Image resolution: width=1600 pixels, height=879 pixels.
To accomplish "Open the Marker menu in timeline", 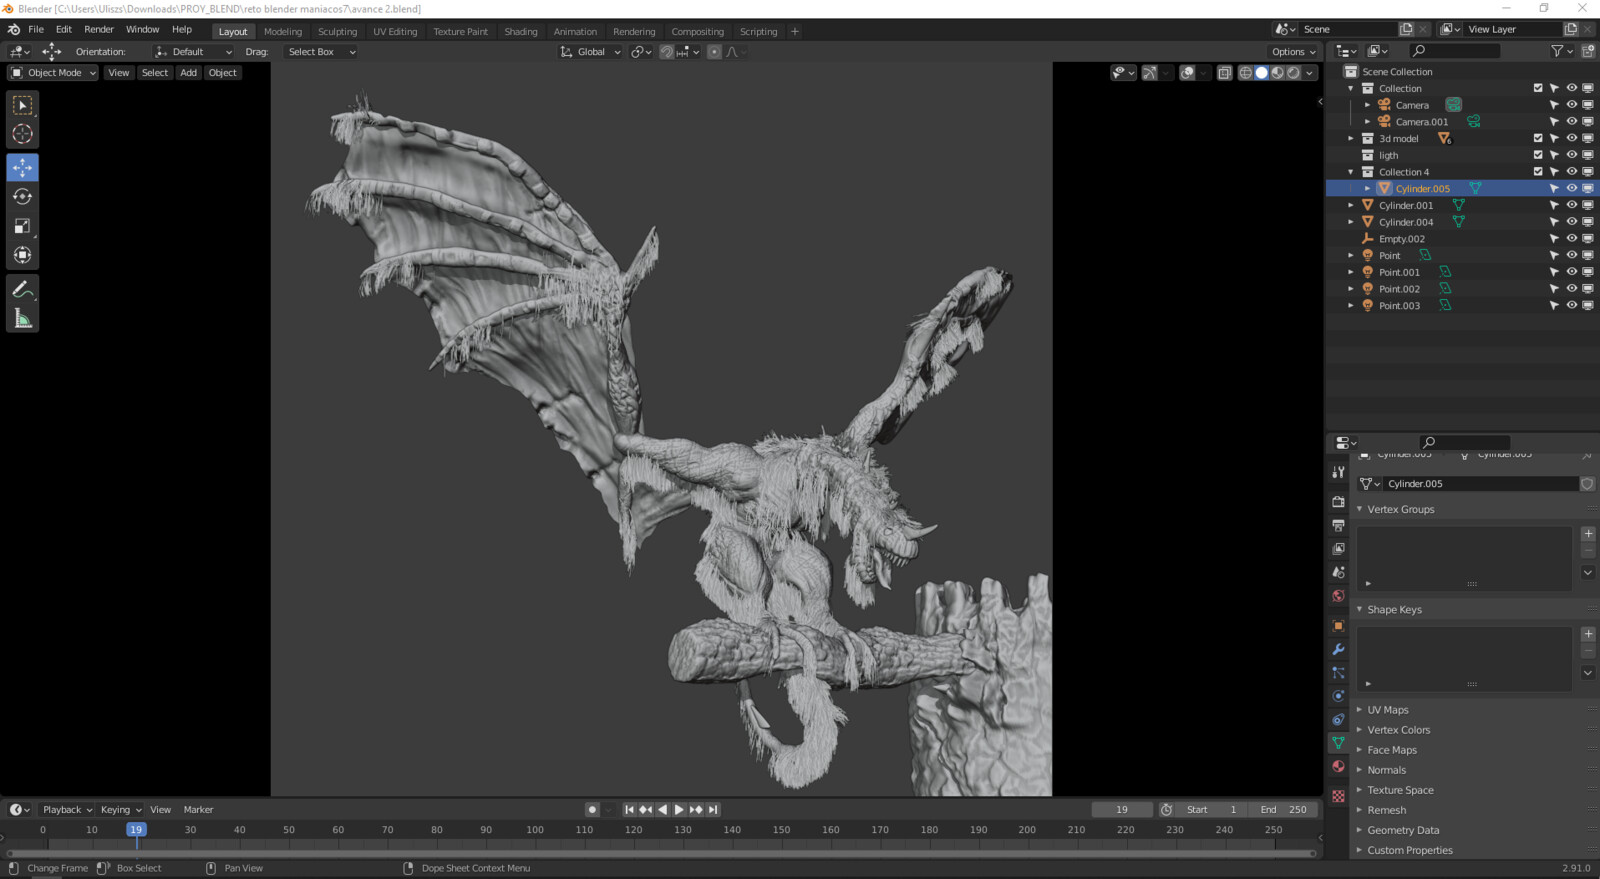I will [198, 810].
